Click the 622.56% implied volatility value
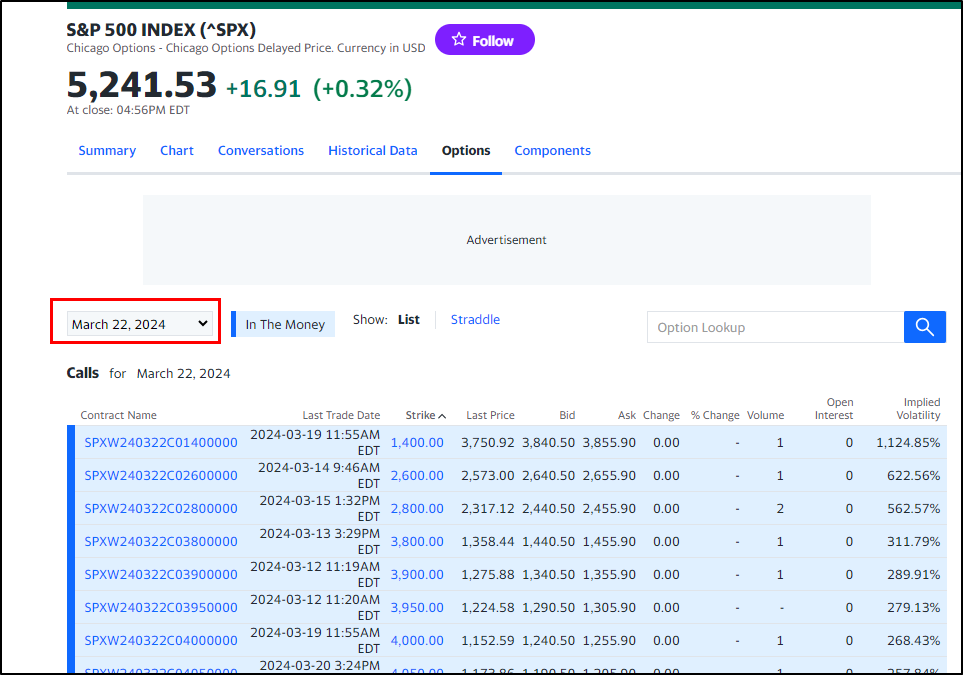 913,475
